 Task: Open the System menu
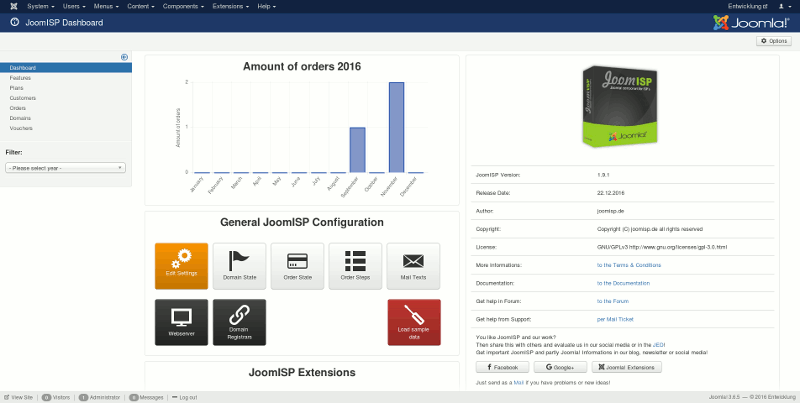pos(41,6)
